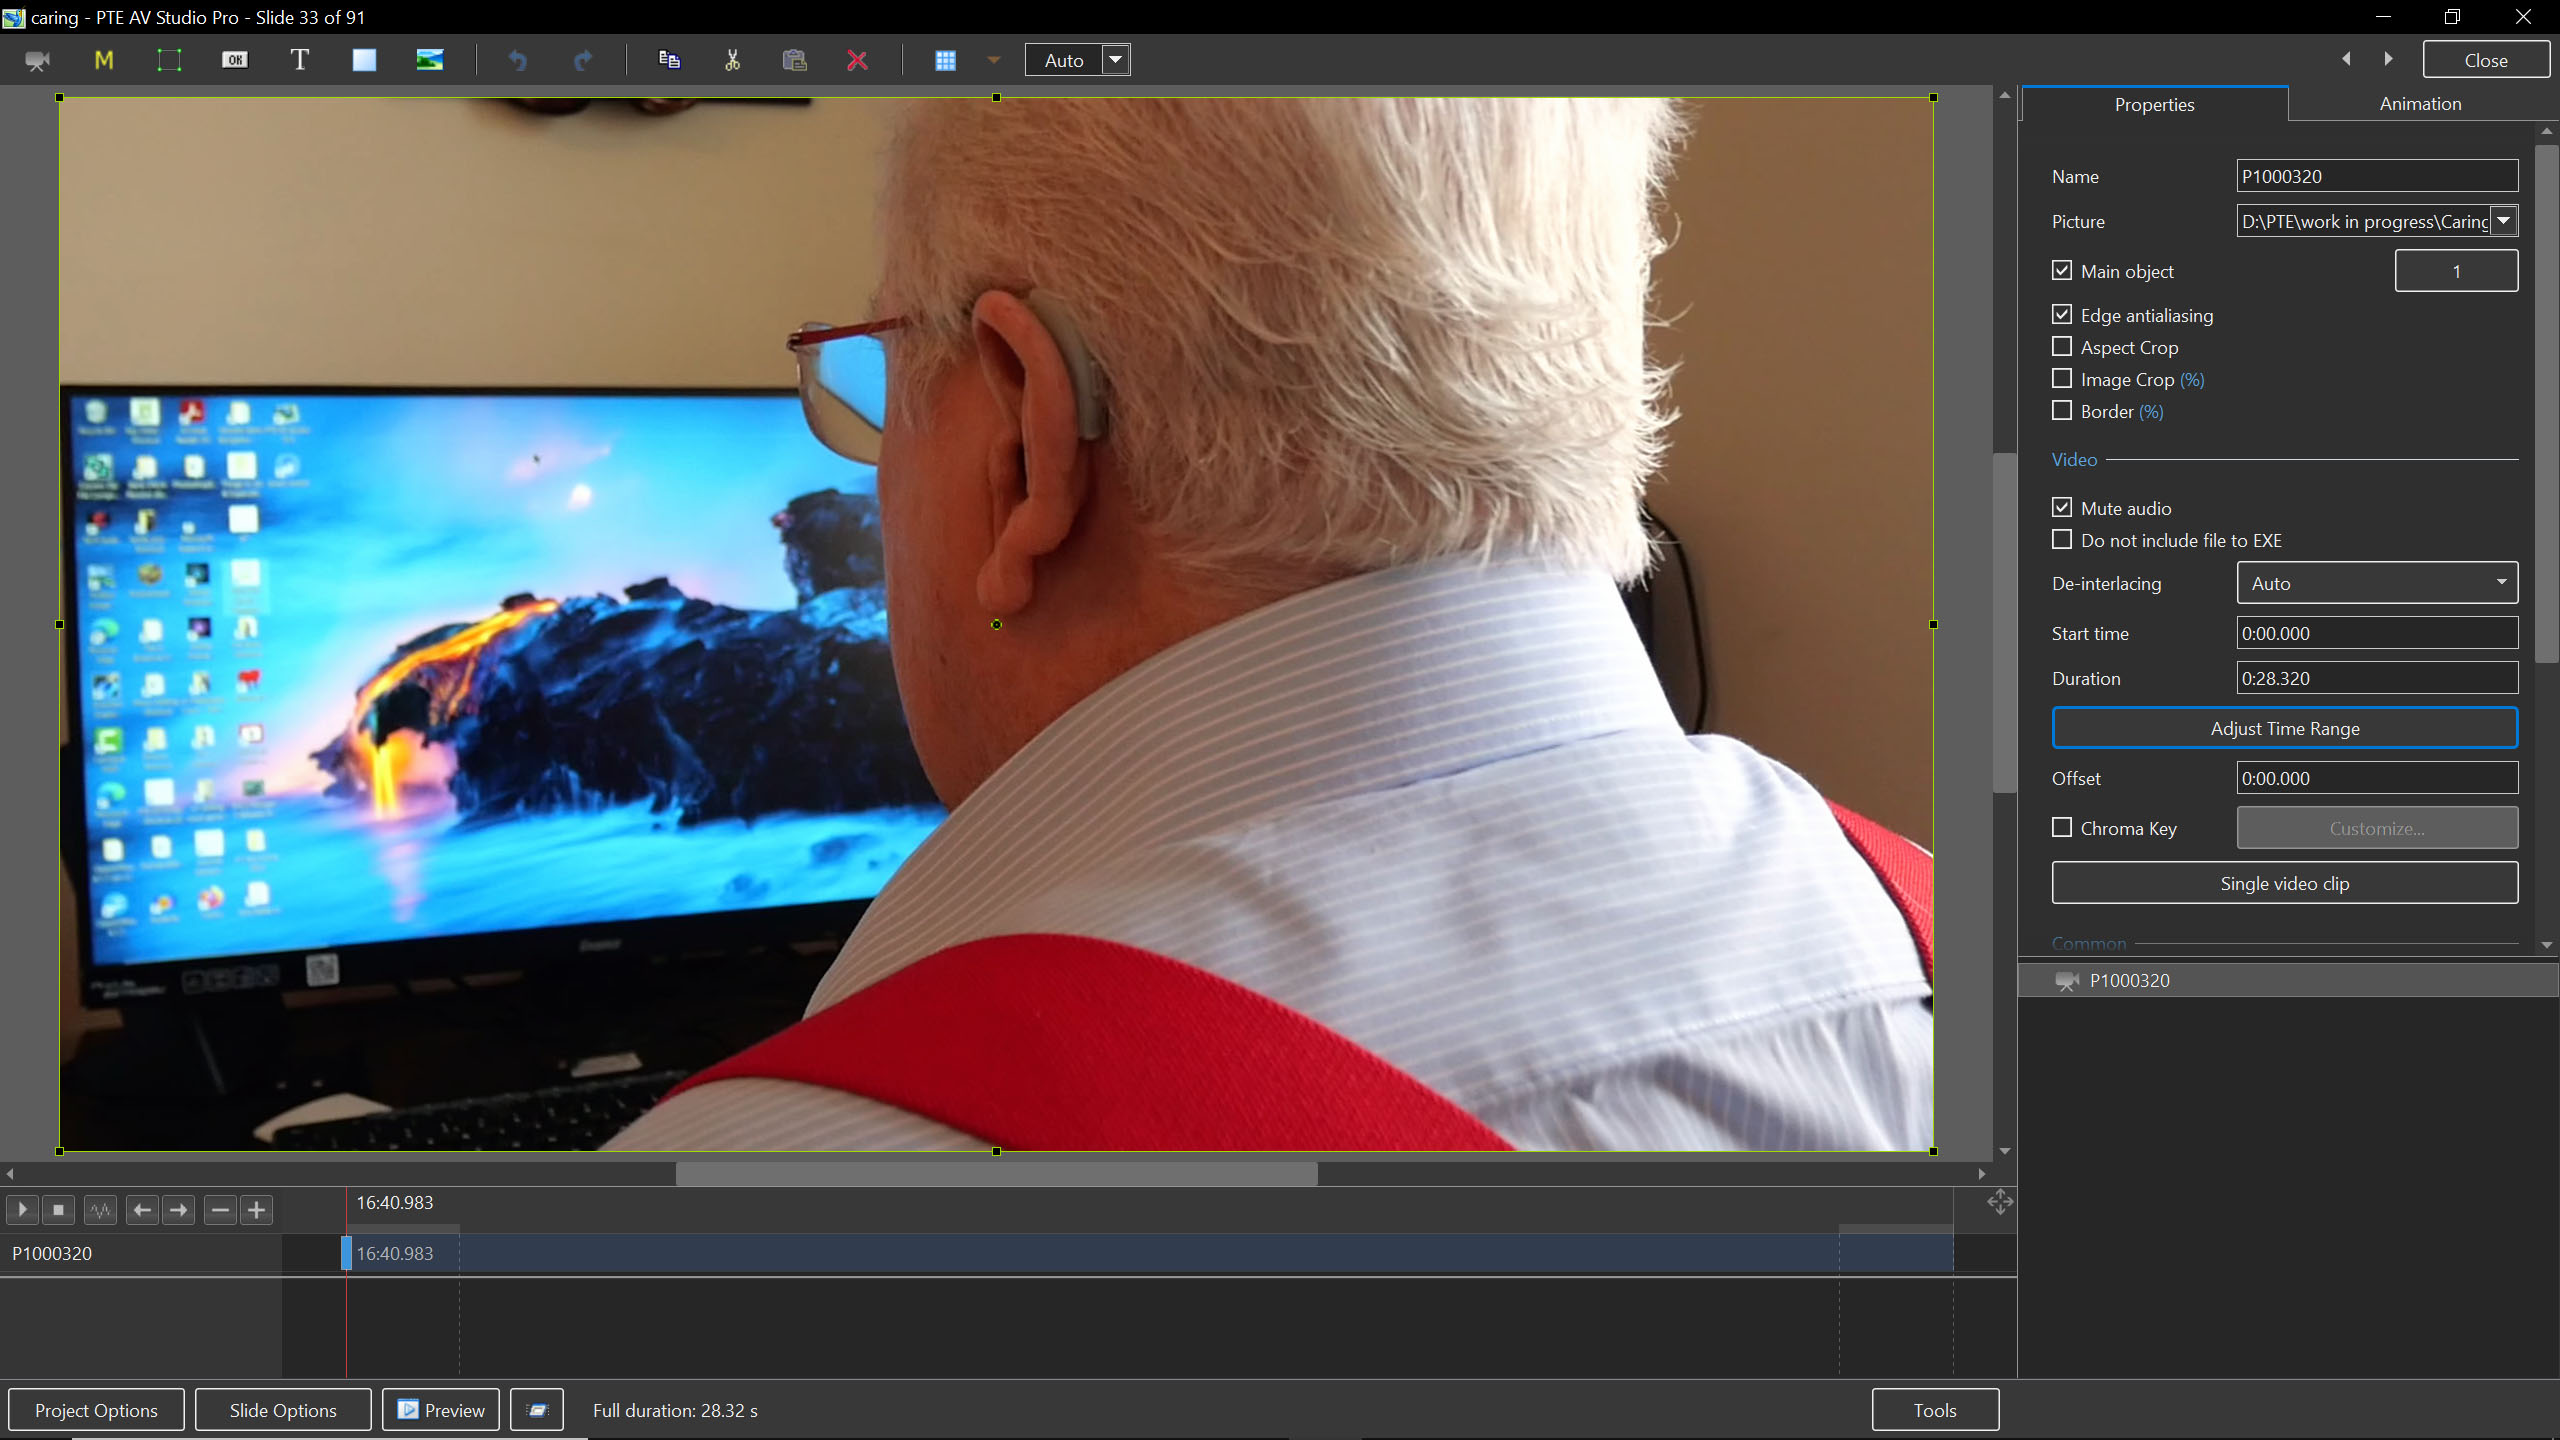Cut the object with the scissors icon
The width and height of the screenshot is (2560, 1440).
point(732,60)
